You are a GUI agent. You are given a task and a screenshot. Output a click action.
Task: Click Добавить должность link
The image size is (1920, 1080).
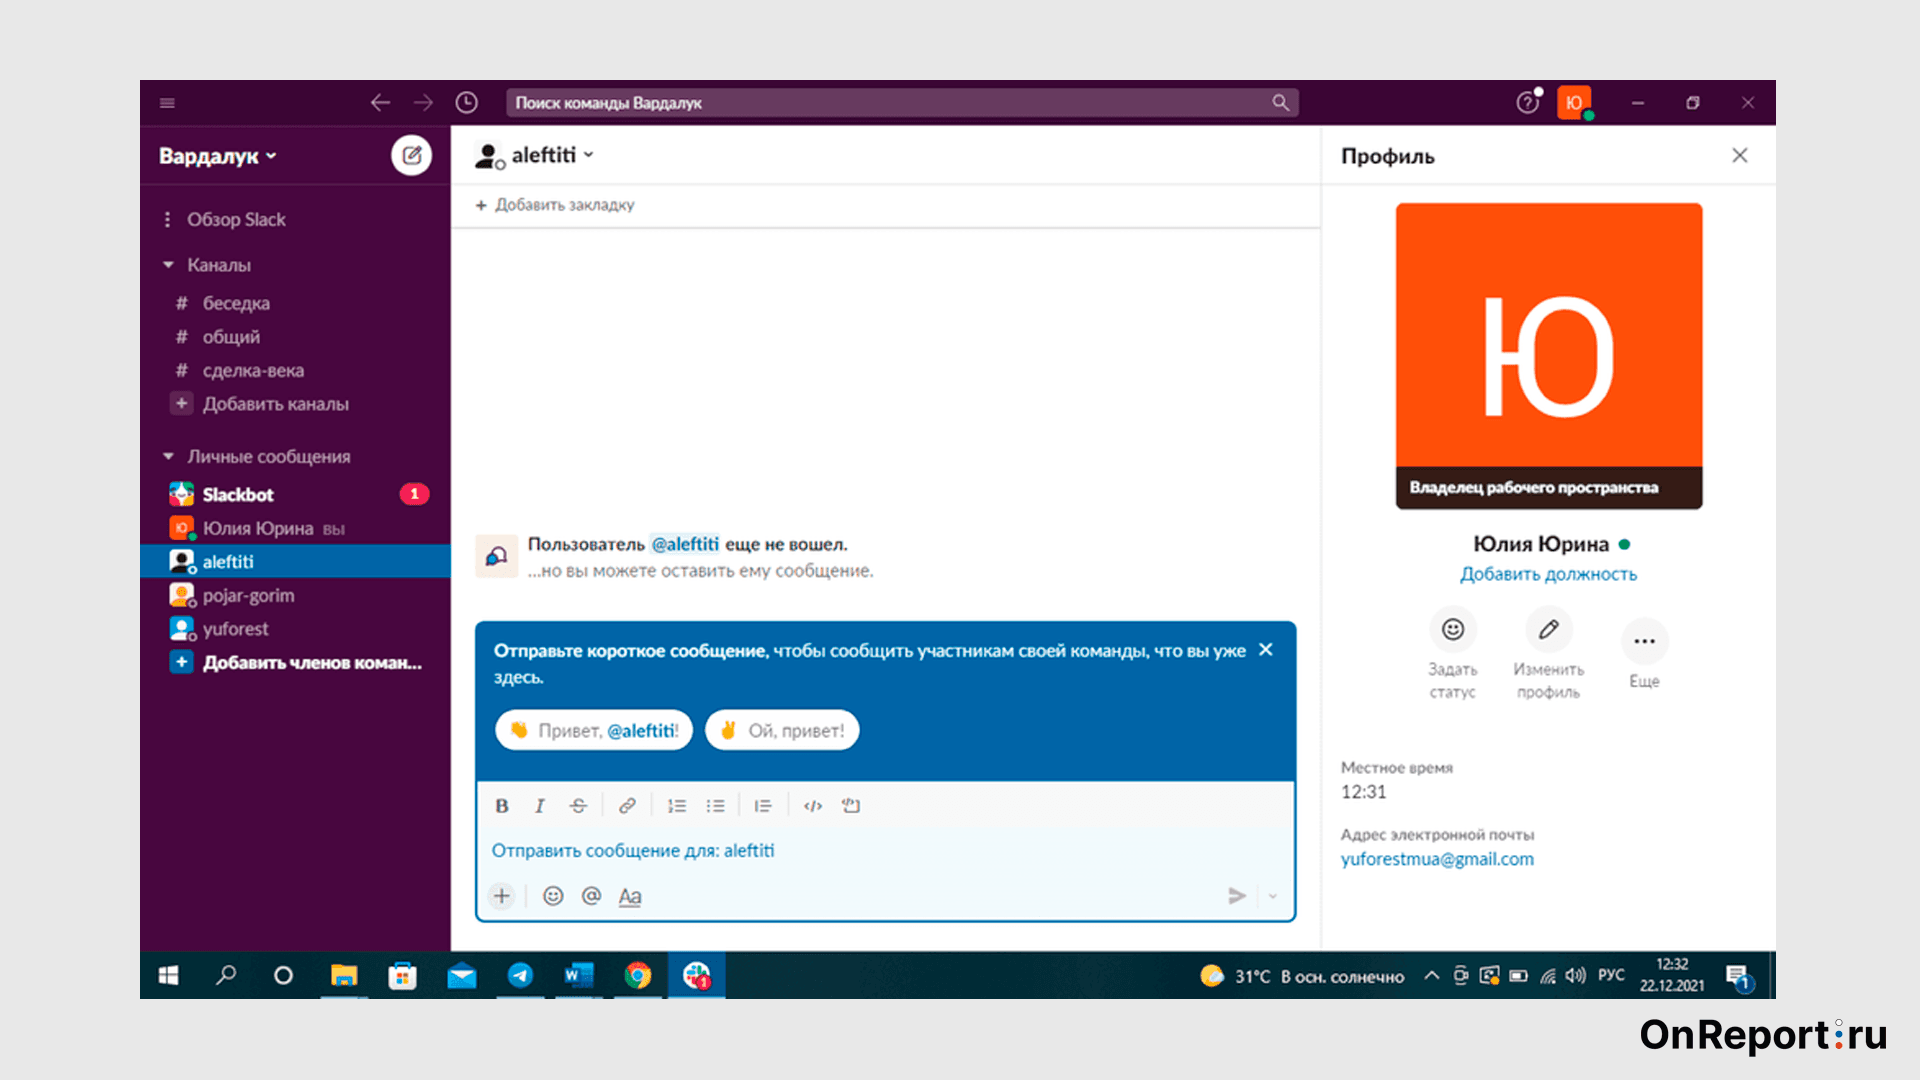click(x=1549, y=574)
